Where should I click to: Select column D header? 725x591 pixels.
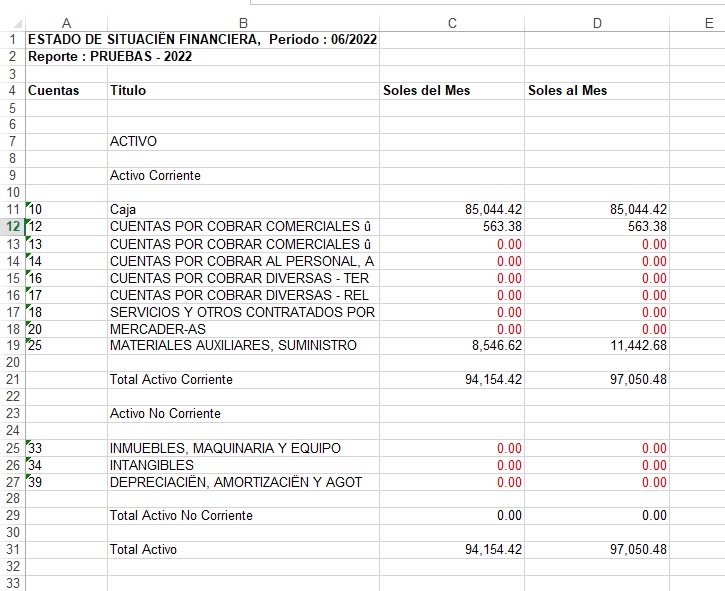tap(597, 23)
